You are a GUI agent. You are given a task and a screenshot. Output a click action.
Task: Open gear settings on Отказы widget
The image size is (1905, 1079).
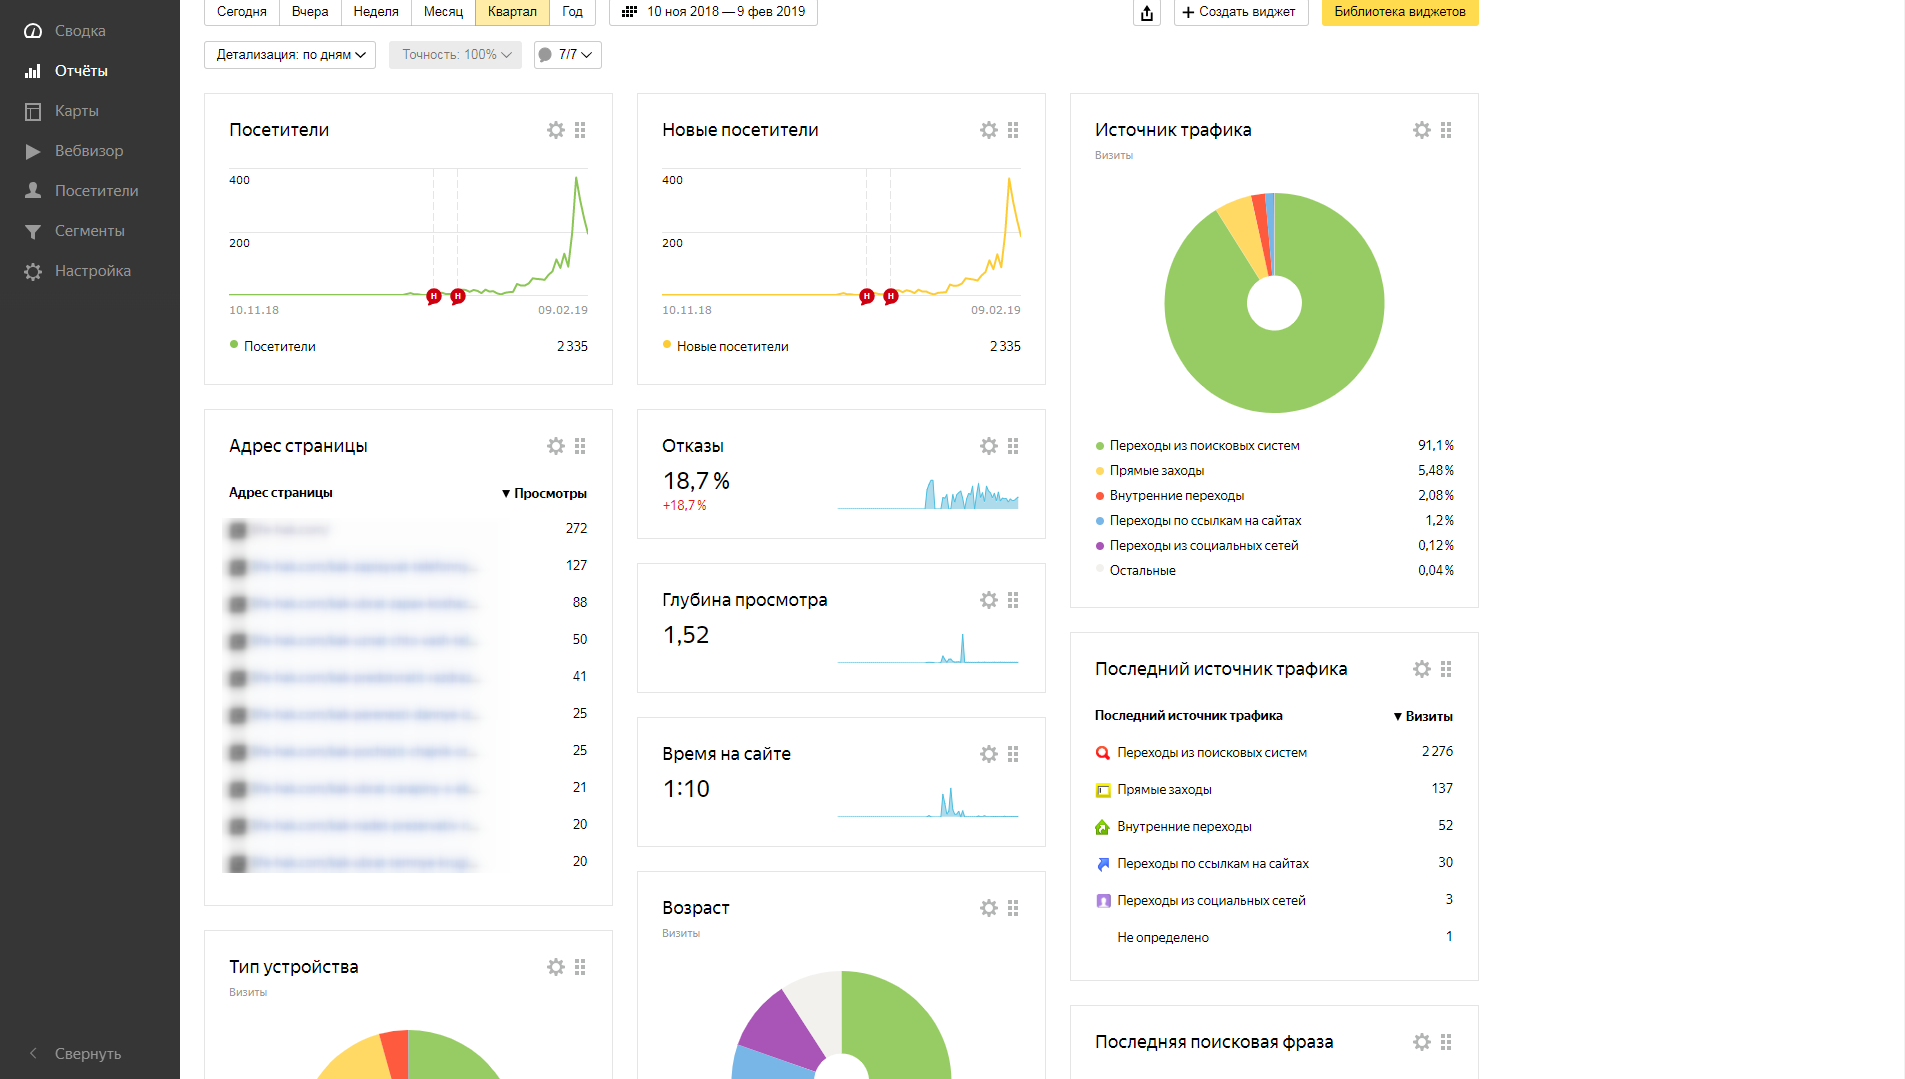tap(989, 446)
